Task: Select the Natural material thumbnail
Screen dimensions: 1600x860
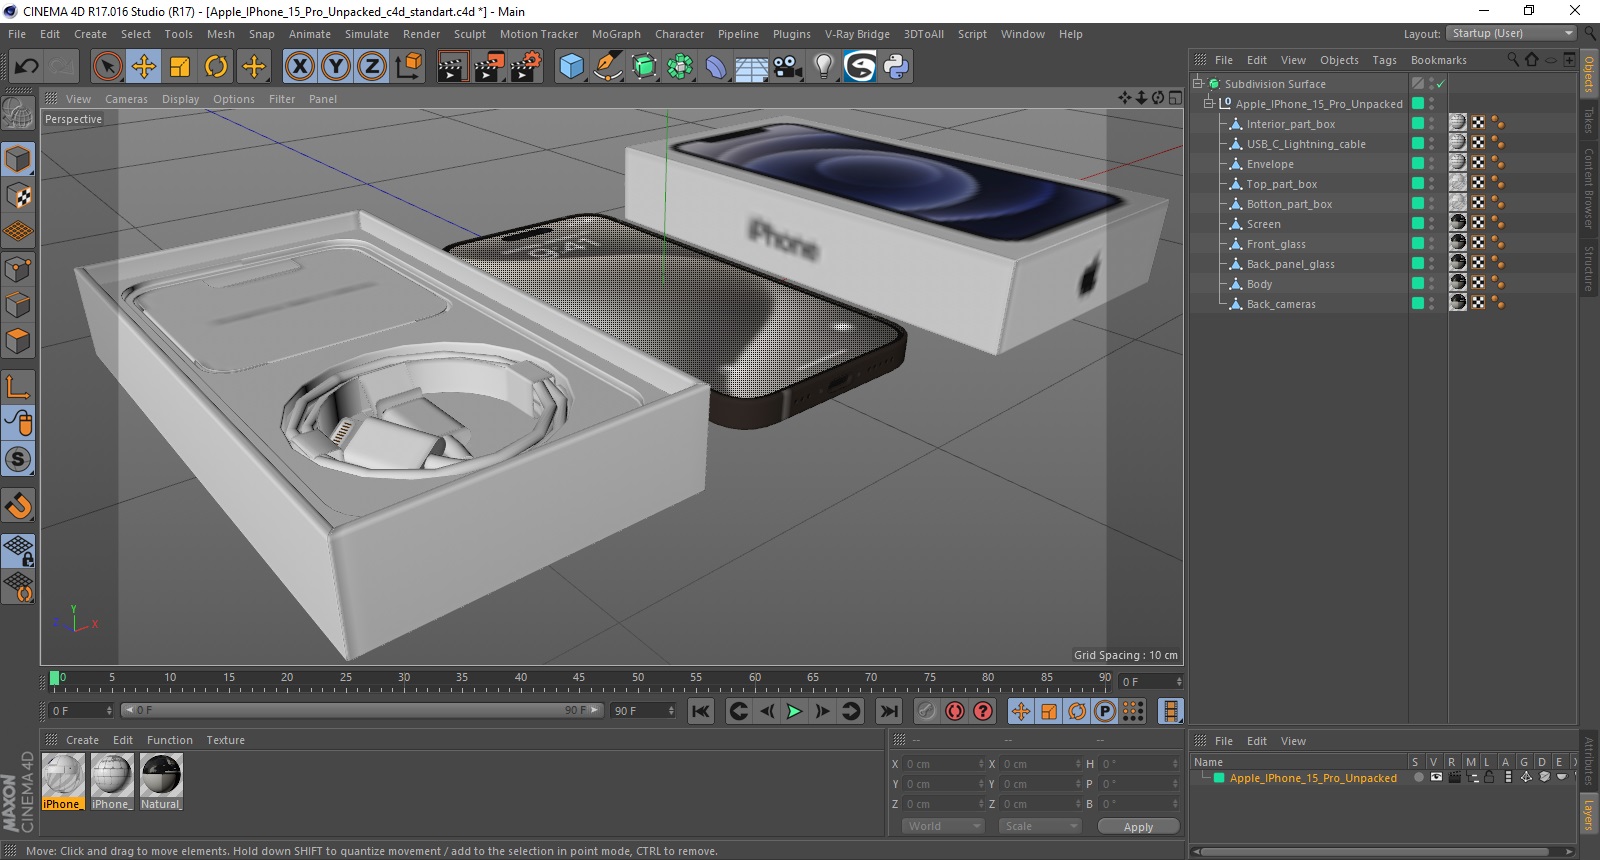Action: point(161,776)
